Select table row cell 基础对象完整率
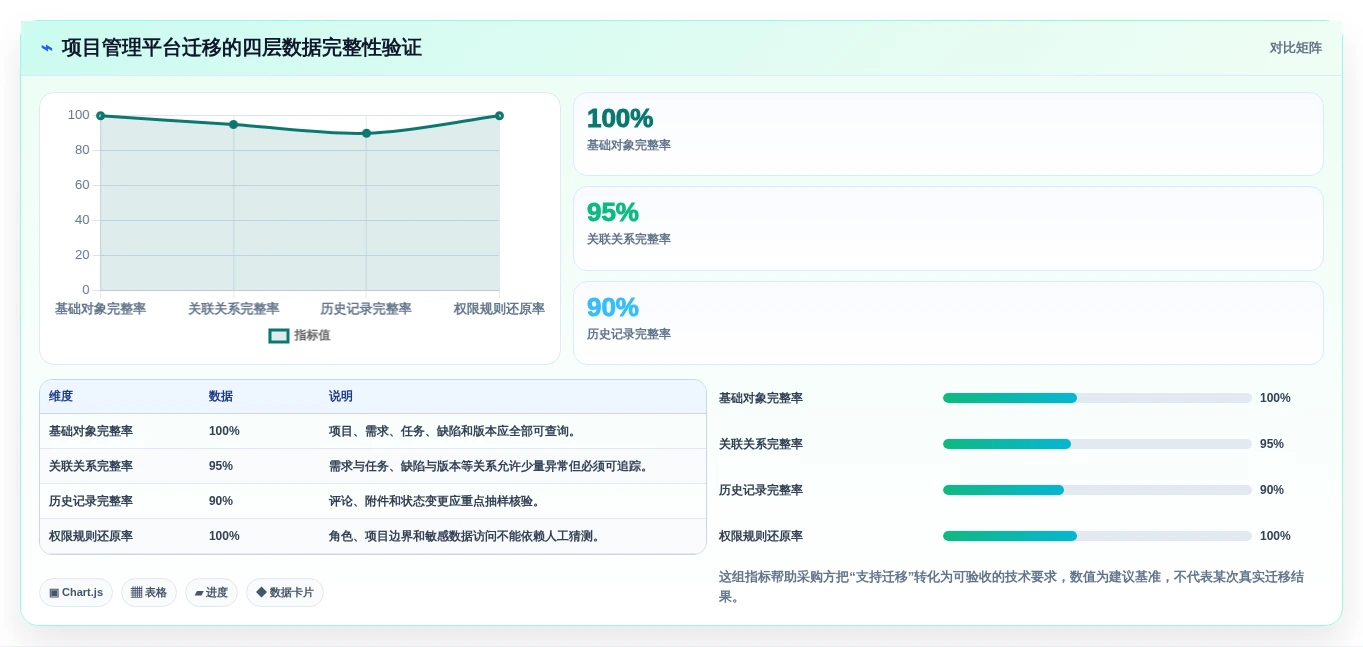 (x=91, y=432)
